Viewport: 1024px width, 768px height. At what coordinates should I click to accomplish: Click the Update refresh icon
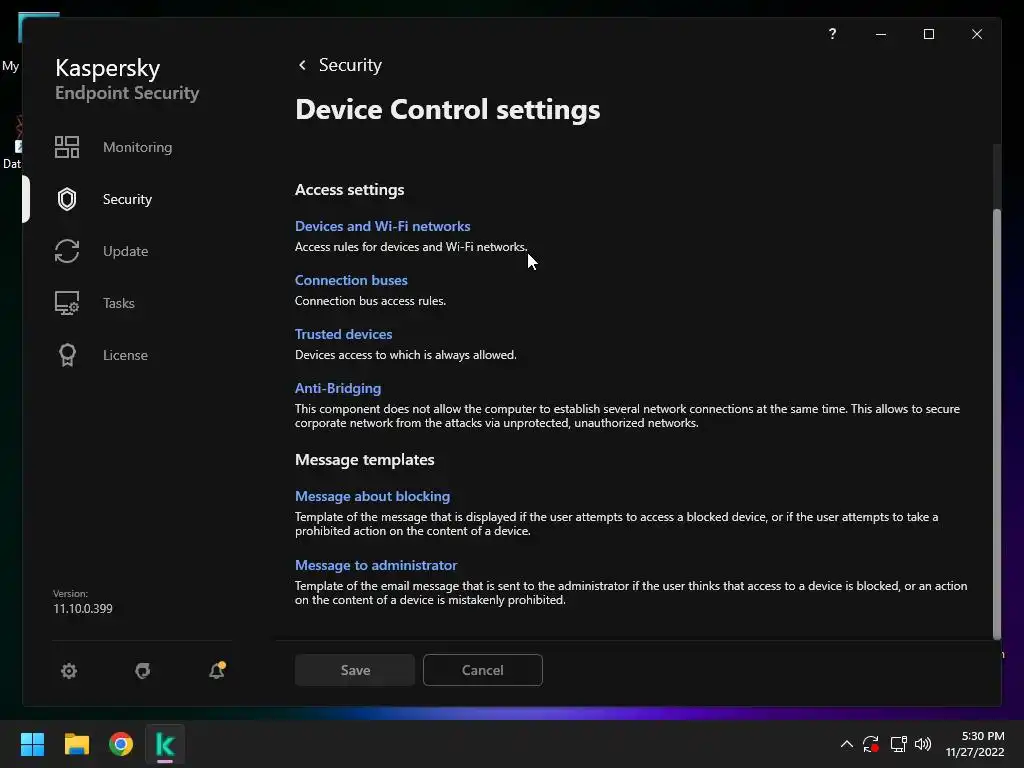click(67, 251)
